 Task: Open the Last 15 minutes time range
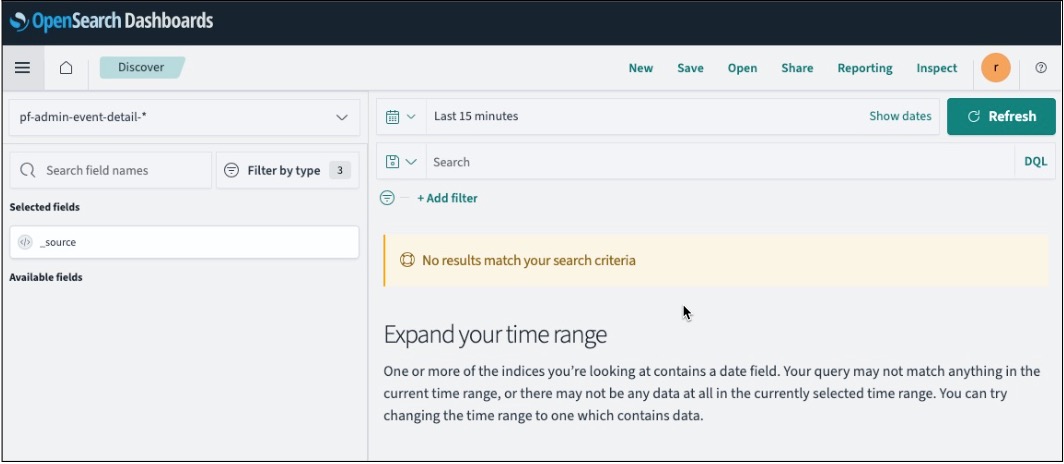coord(476,116)
